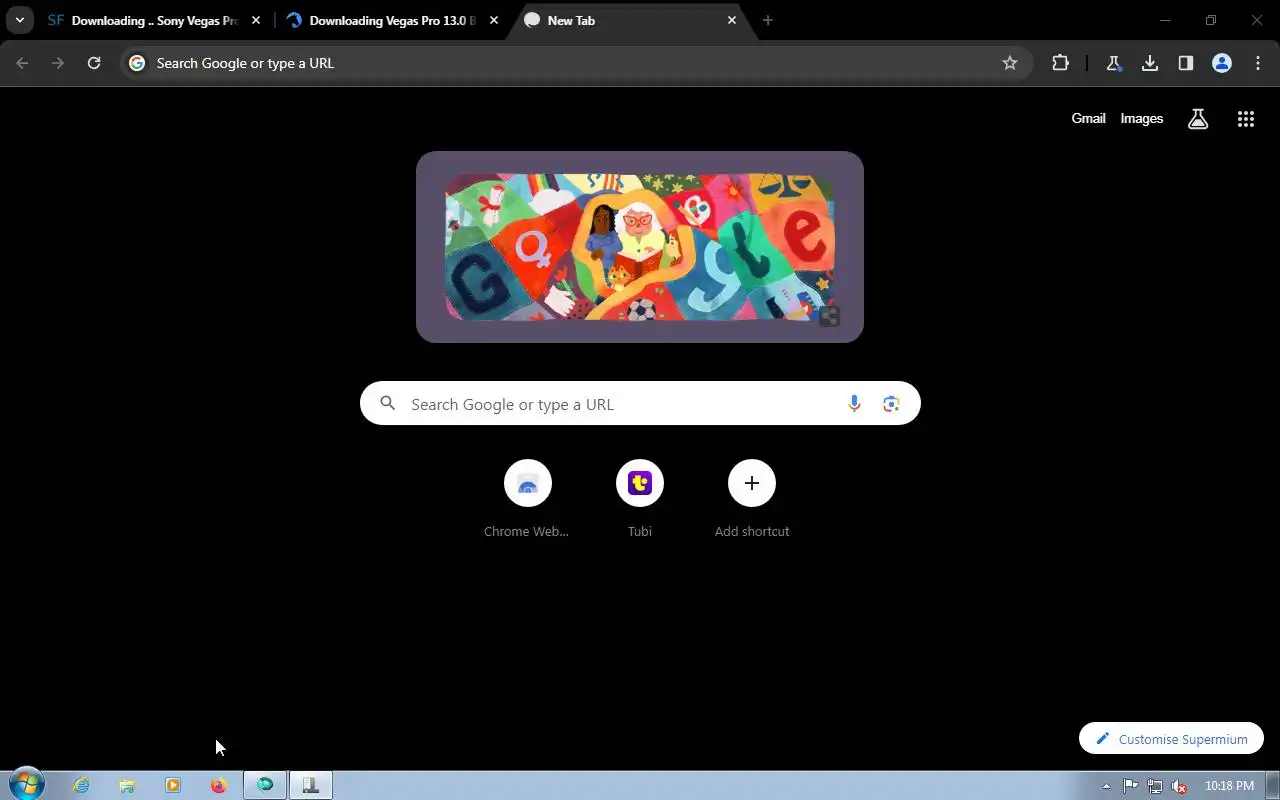Open the three-dot browser menu
Screen dimensions: 1280x800
point(1258,63)
